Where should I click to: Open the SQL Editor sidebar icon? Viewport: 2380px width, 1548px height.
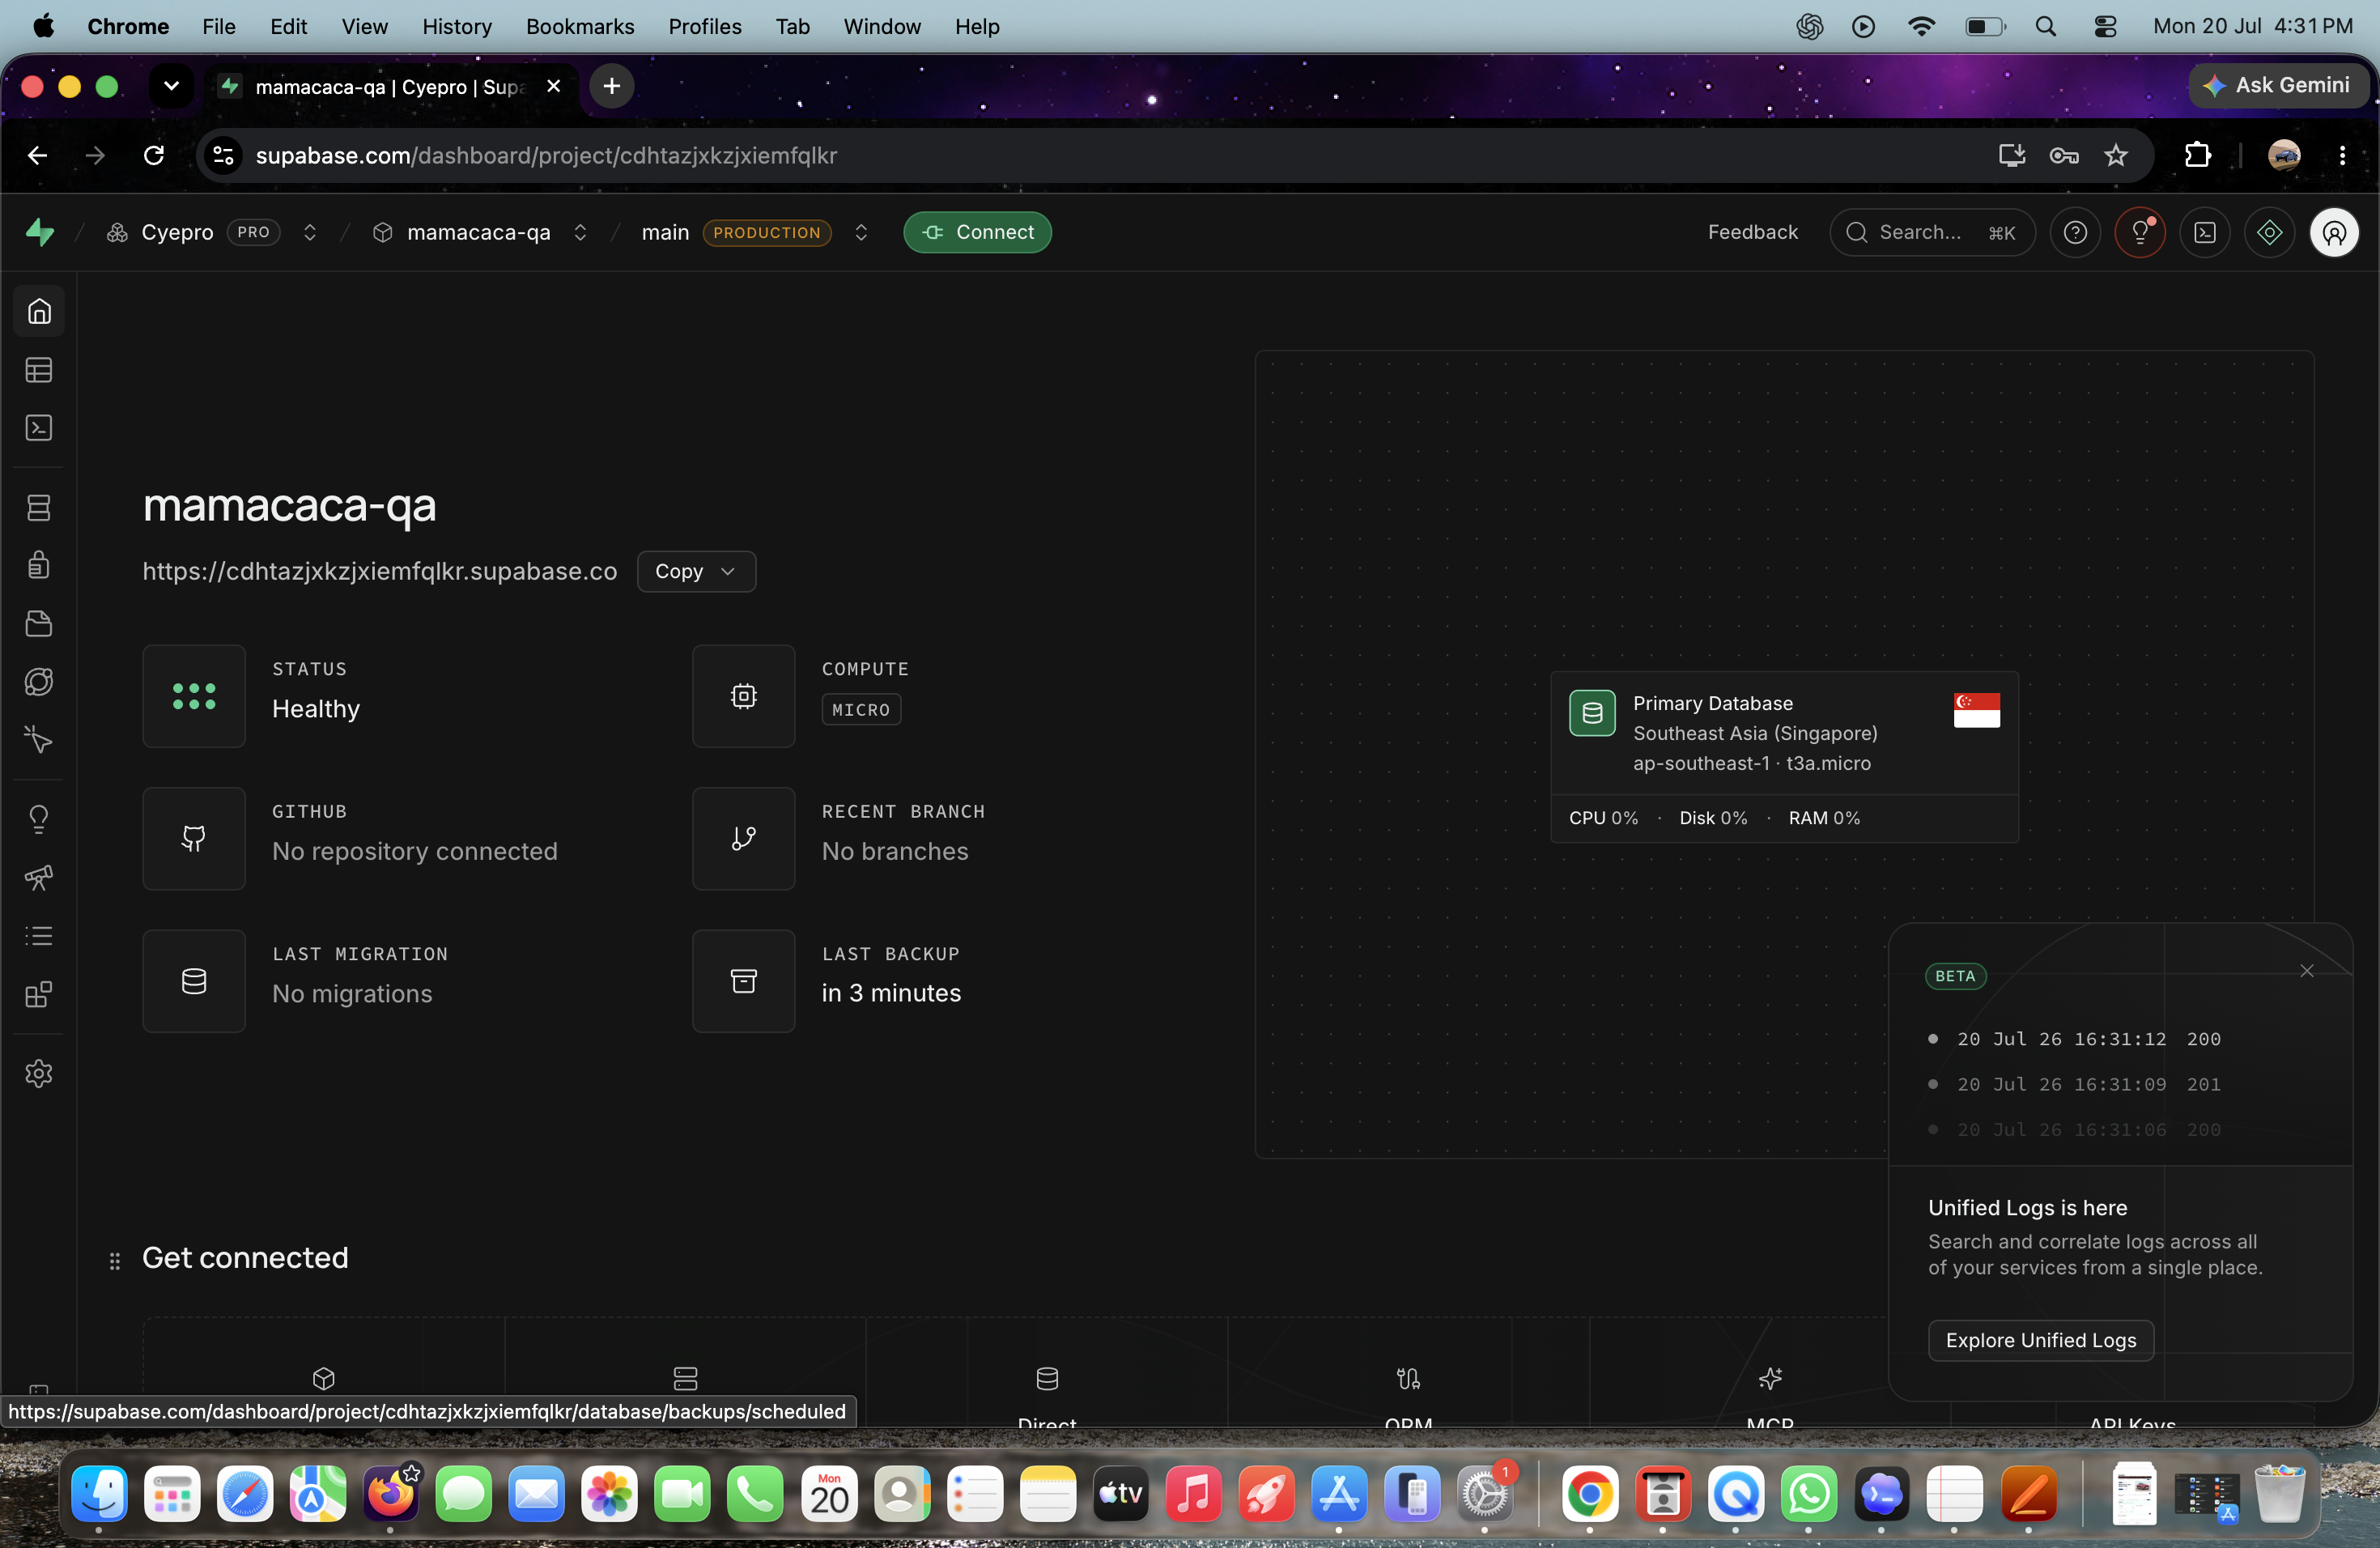[39, 428]
